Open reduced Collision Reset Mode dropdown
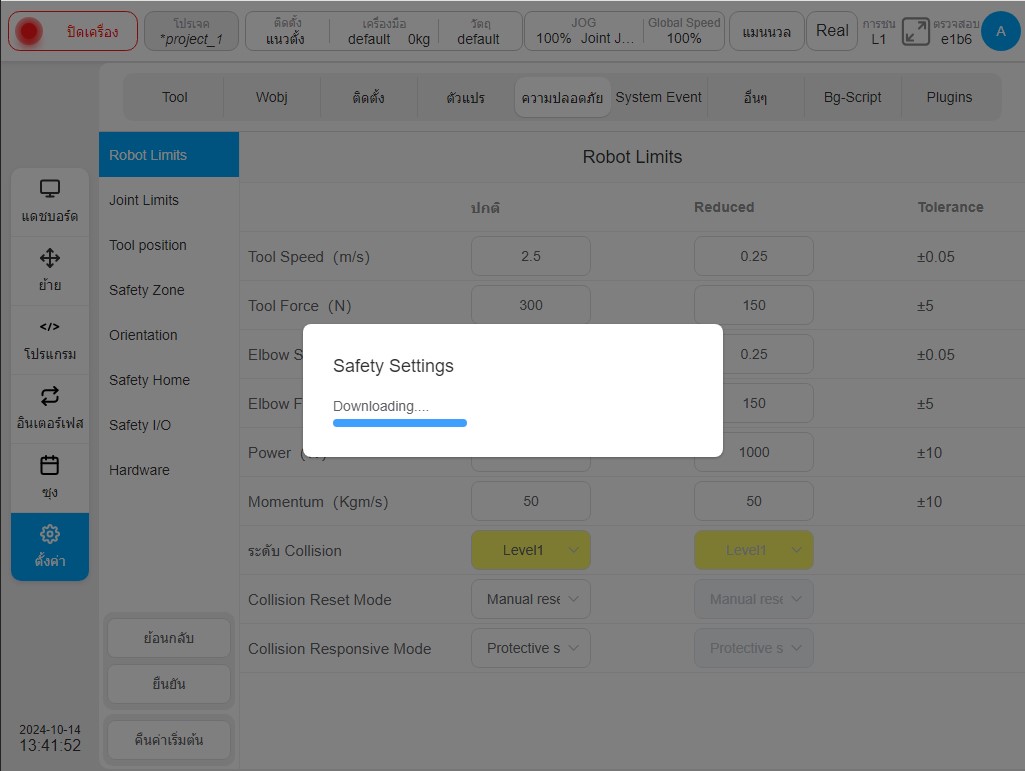This screenshot has height=771, width=1025. (754, 599)
